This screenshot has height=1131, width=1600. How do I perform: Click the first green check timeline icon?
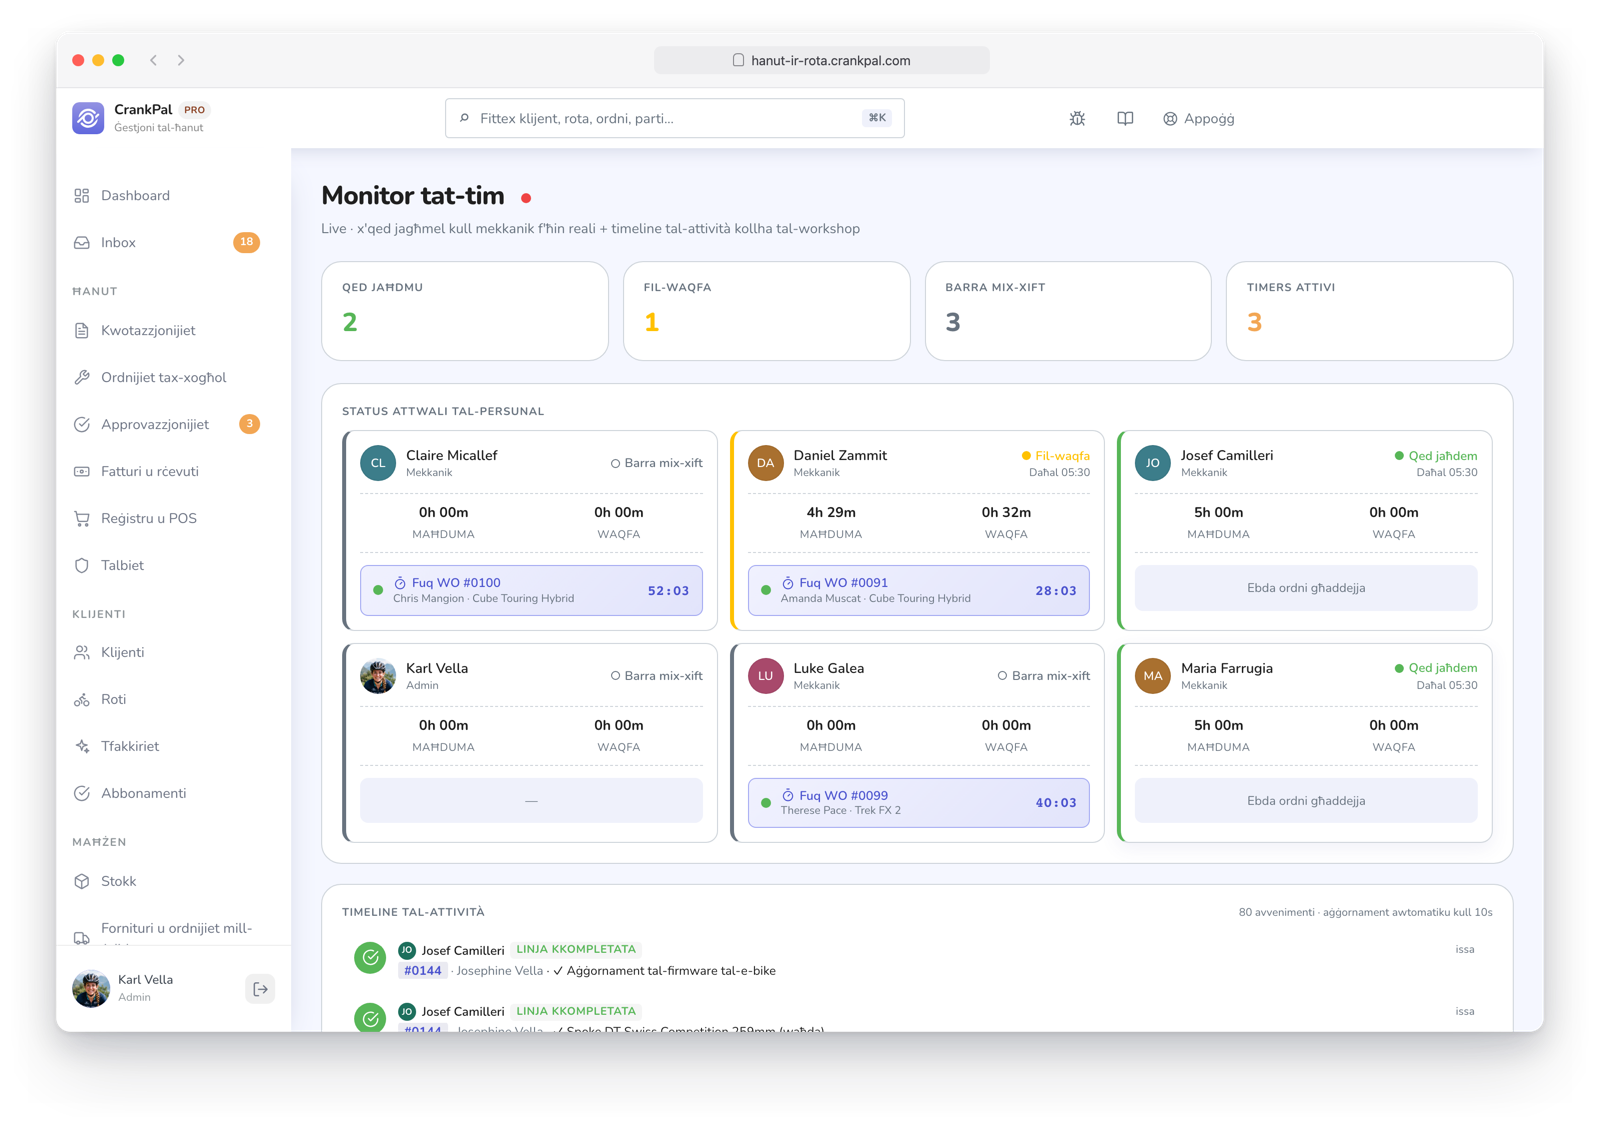(x=370, y=958)
